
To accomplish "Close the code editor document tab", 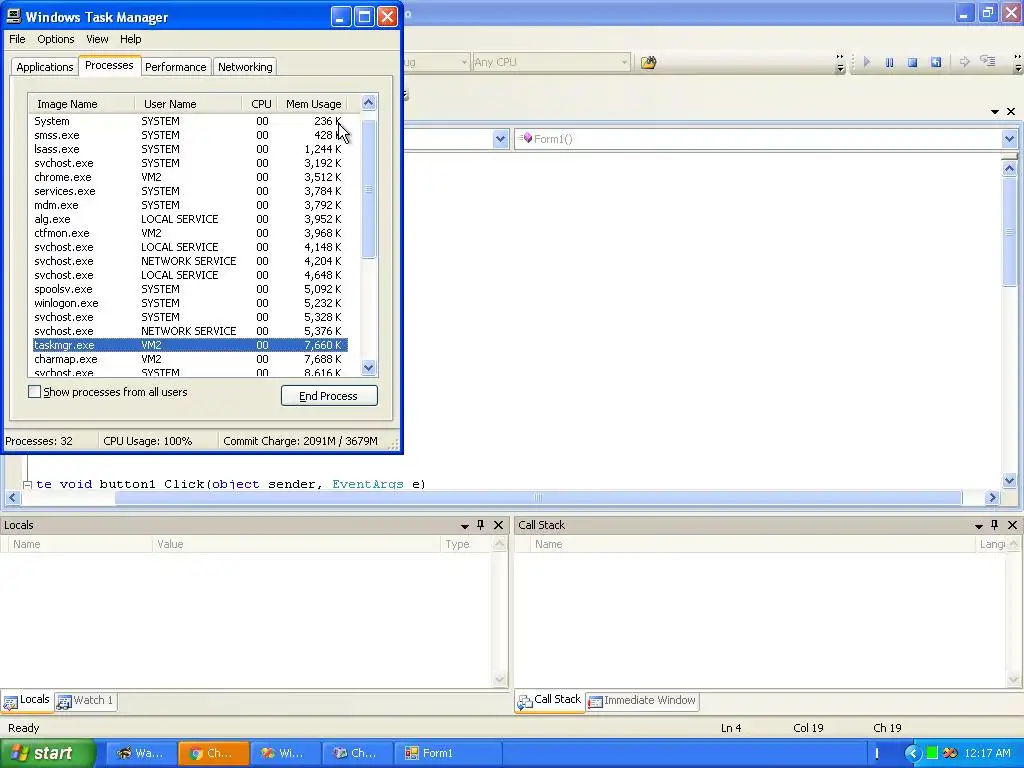I will [1011, 112].
